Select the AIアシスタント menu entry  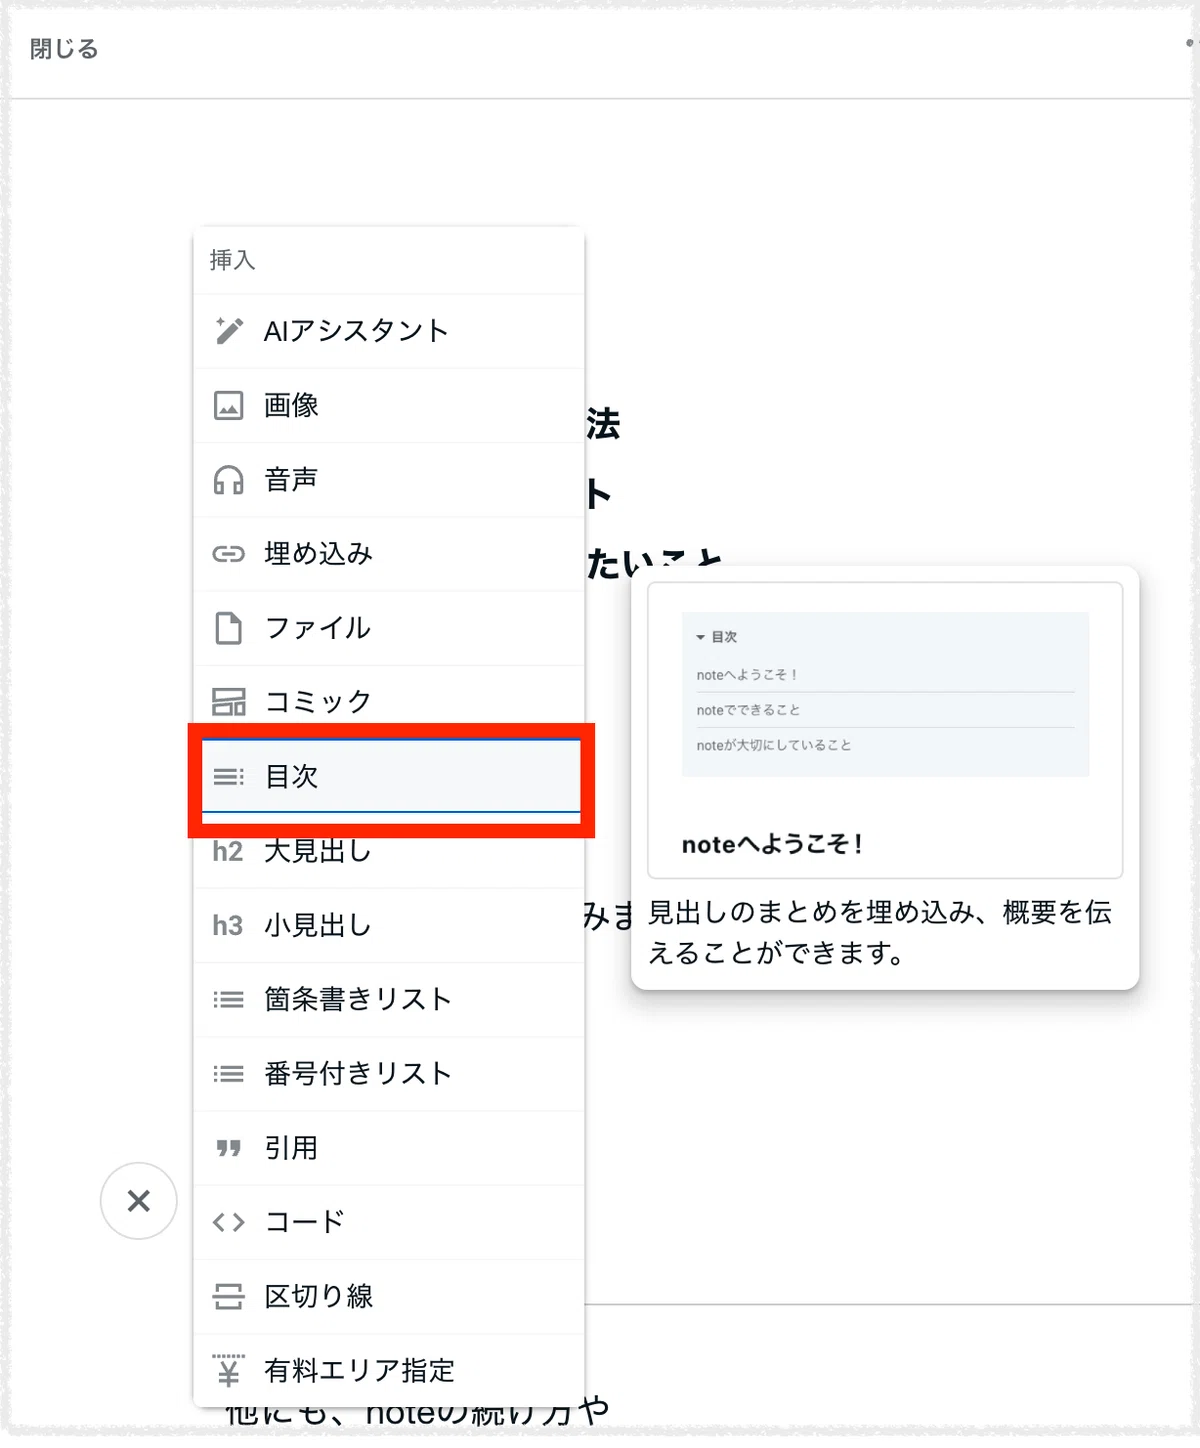click(x=389, y=331)
